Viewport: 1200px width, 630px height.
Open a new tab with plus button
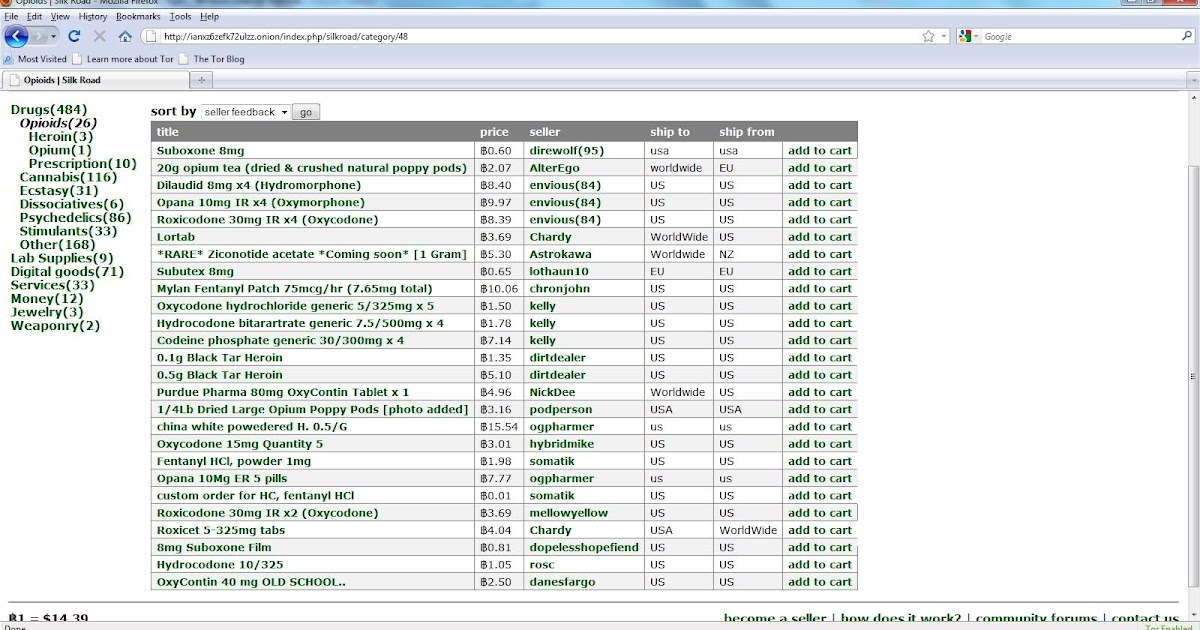(201, 80)
